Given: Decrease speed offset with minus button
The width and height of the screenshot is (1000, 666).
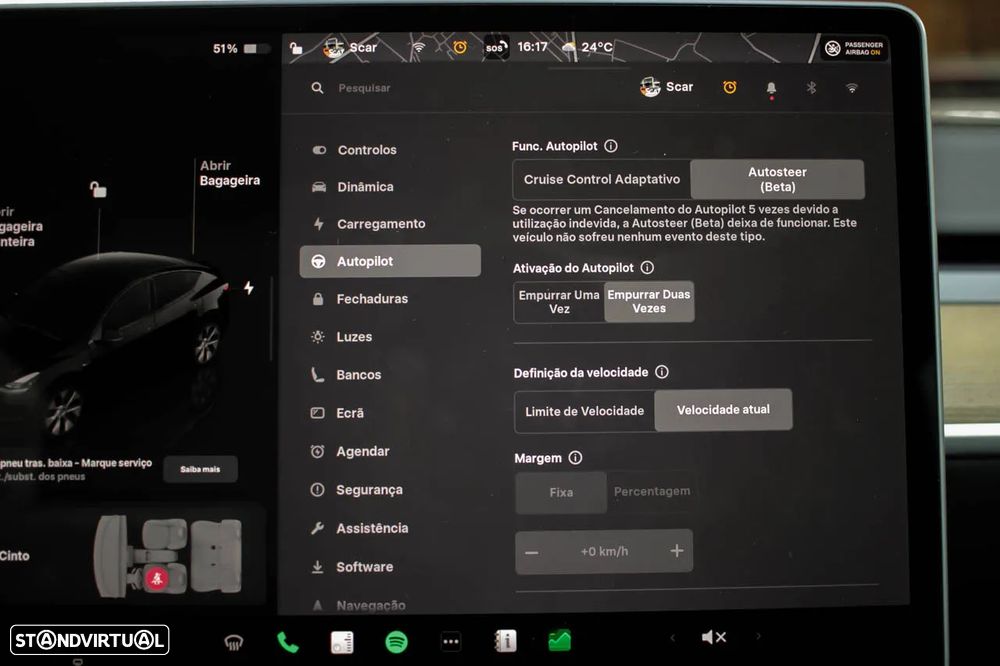Looking at the screenshot, I should pyautogui.click(x=532, y=552).
